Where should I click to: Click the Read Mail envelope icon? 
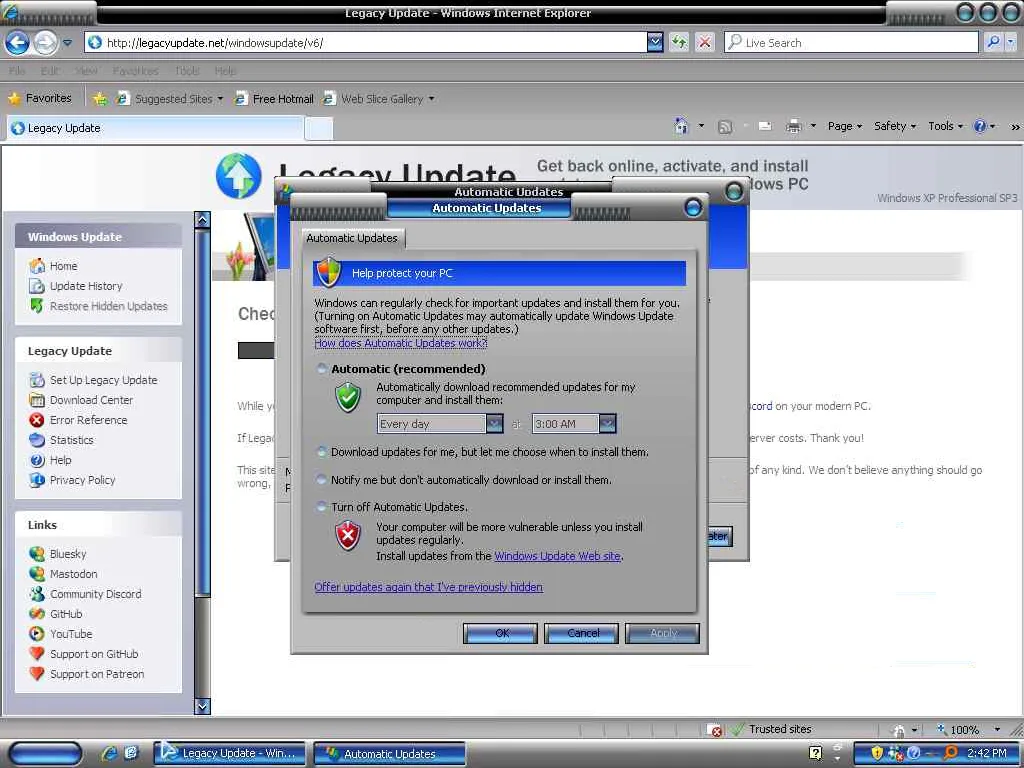tap(765, 126)
